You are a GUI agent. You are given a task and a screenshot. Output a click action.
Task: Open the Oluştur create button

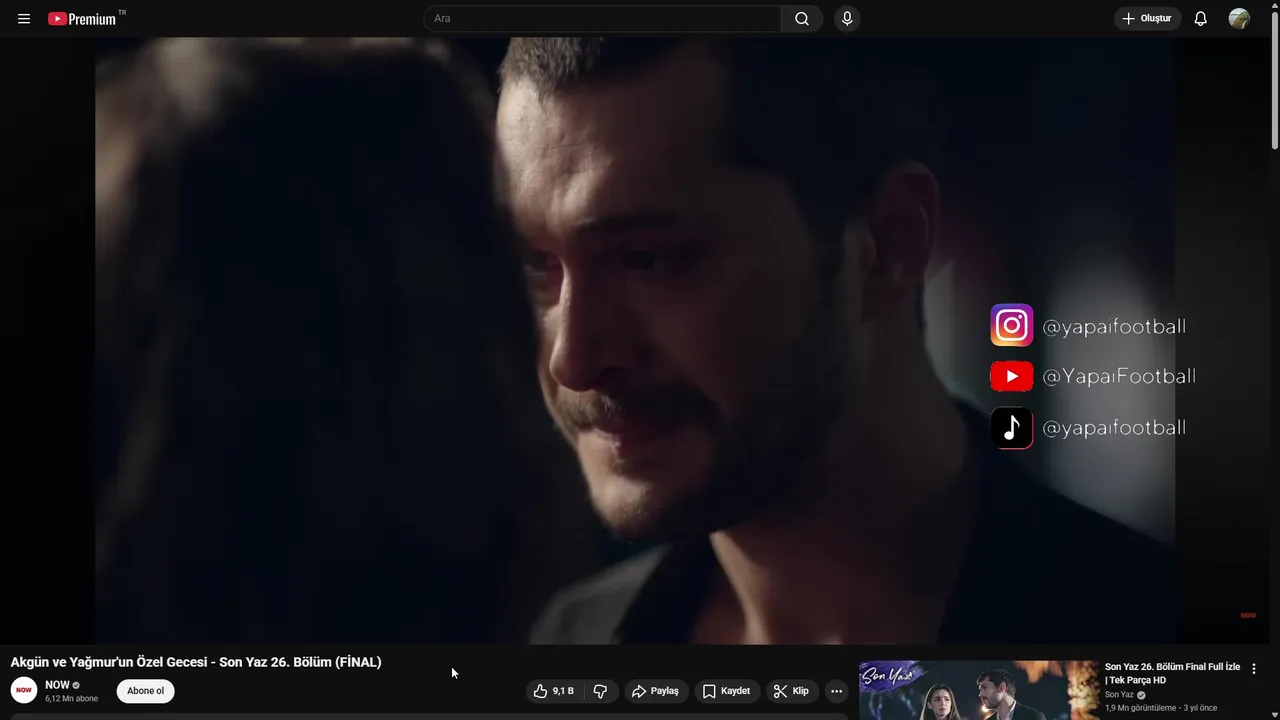1148,19
